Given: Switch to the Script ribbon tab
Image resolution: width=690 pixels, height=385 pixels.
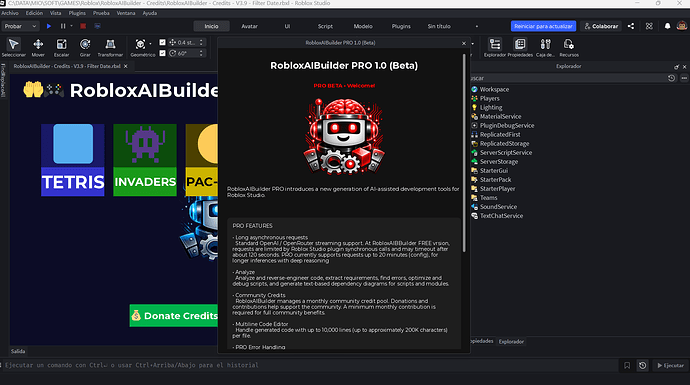Looking at the screenshot, I should (325, 26).
